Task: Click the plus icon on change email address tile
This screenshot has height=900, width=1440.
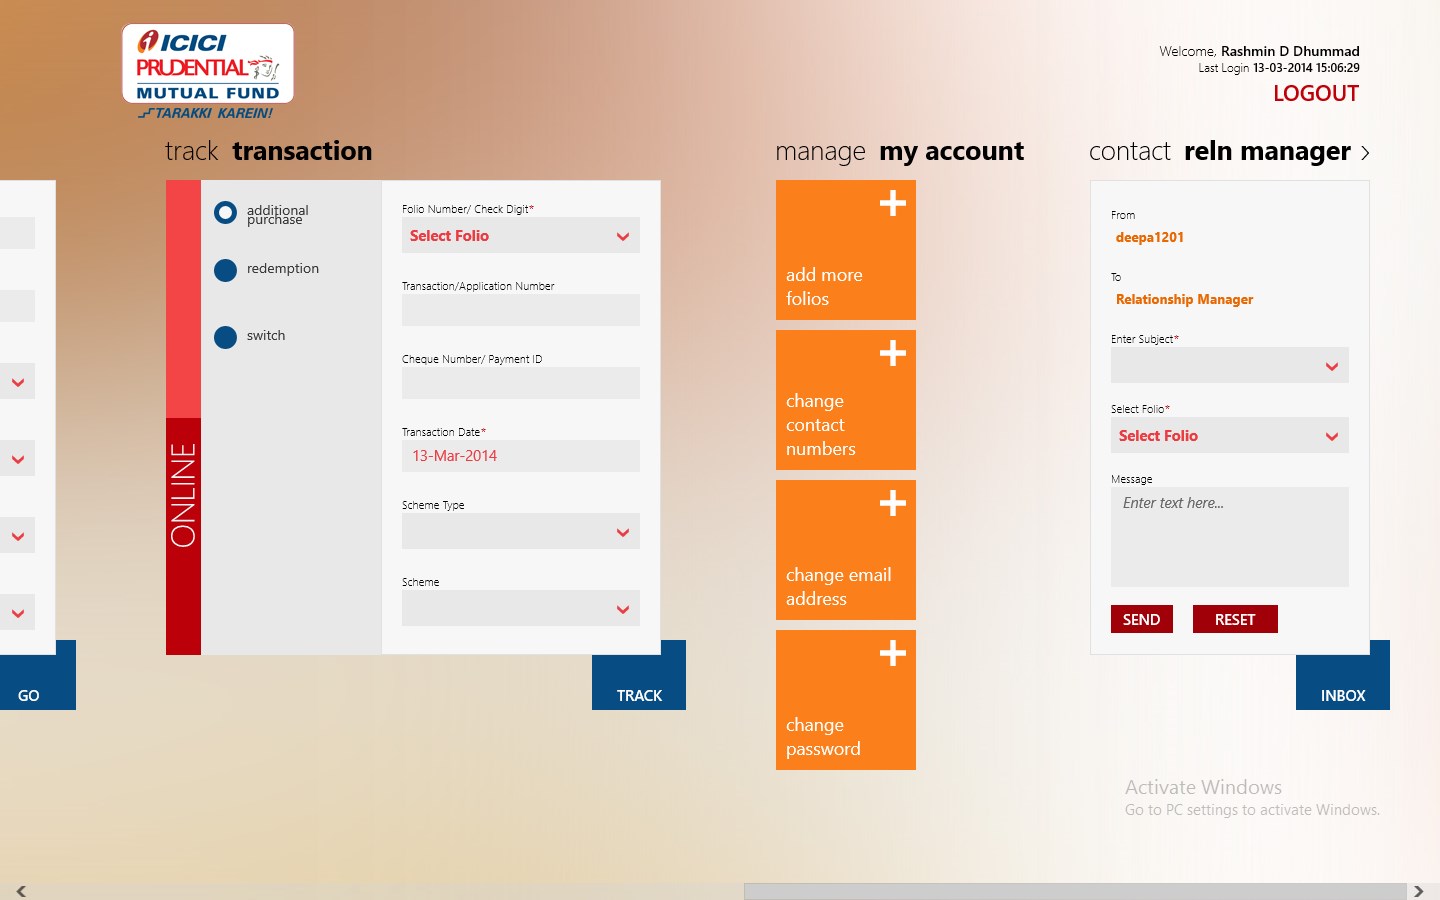Action: pos(891,503)
